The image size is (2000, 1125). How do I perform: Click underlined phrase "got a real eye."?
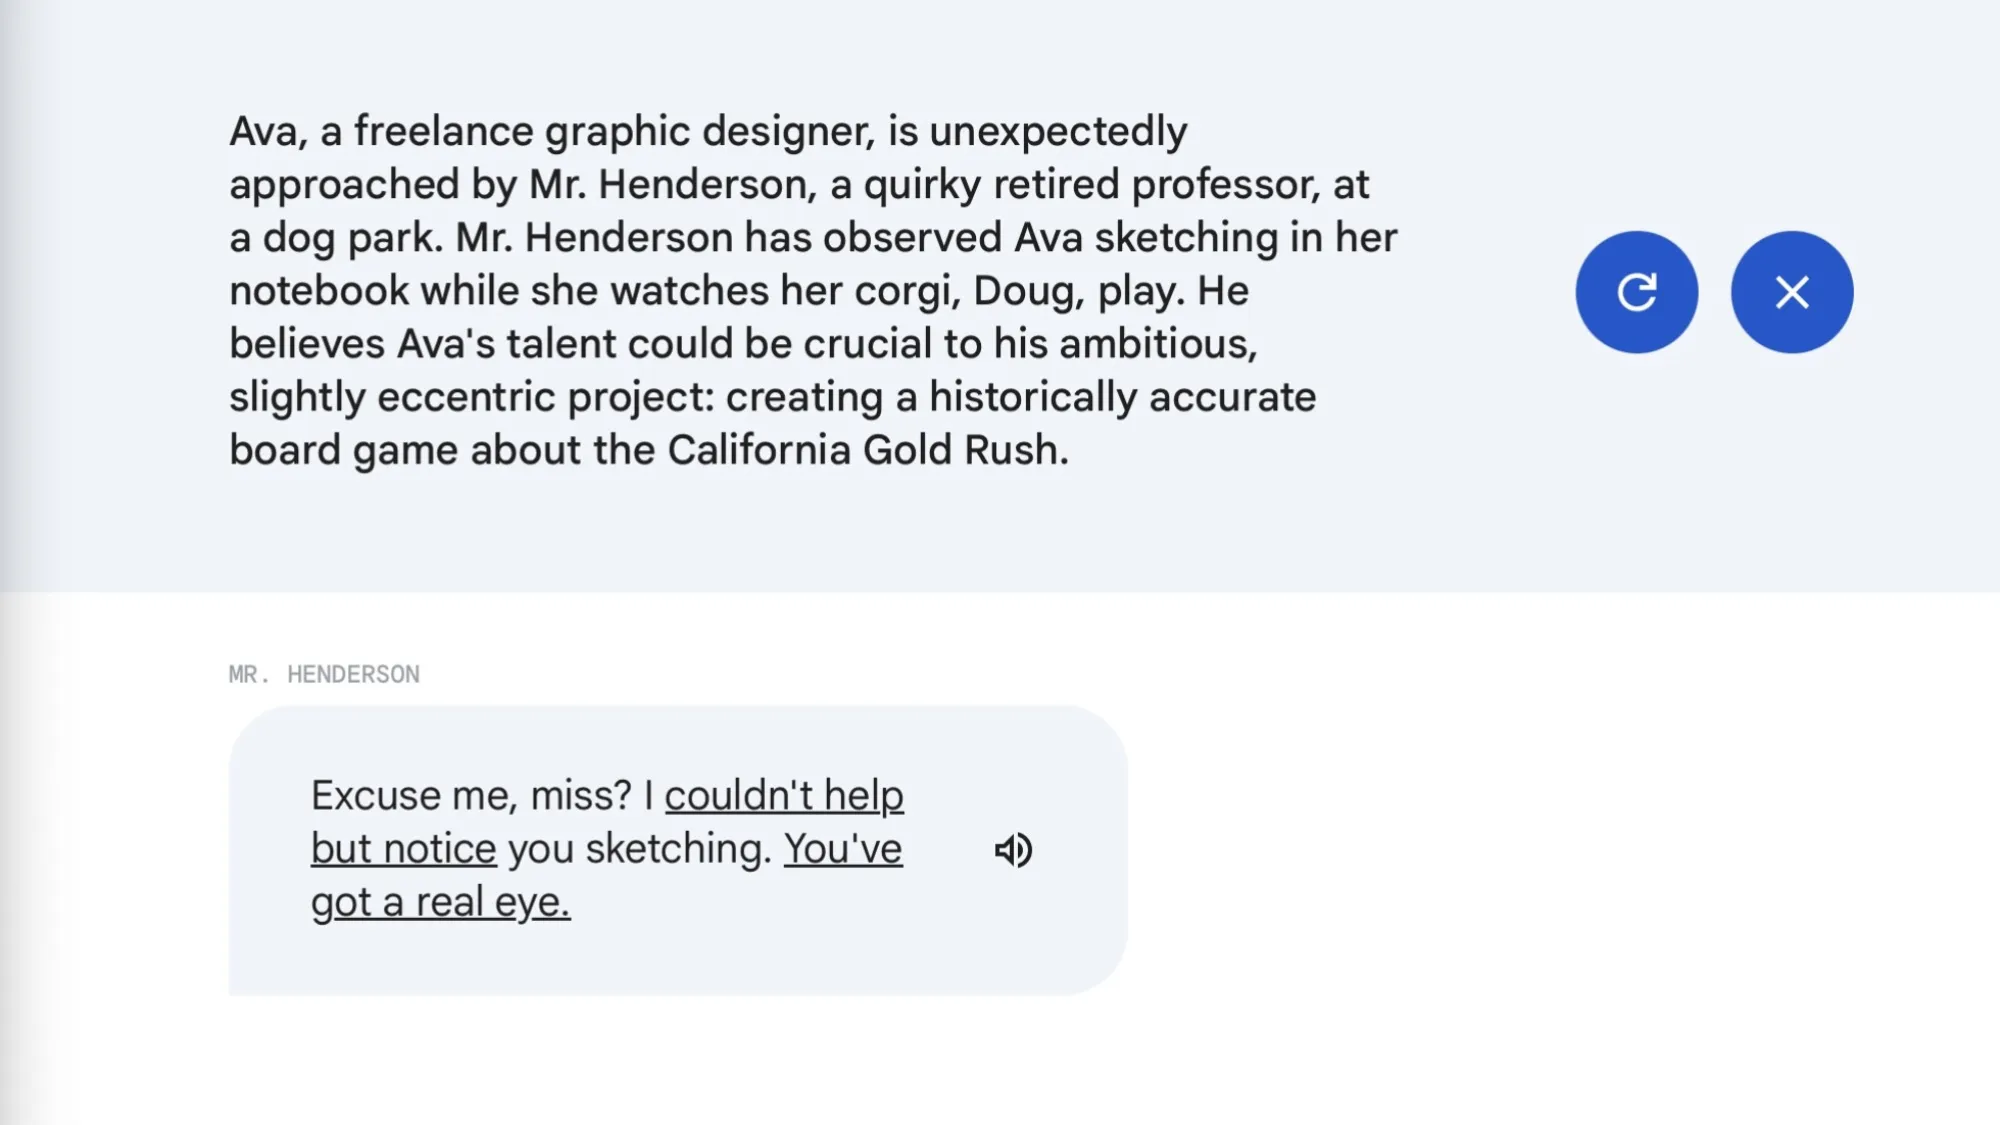[x=440, y=902]
